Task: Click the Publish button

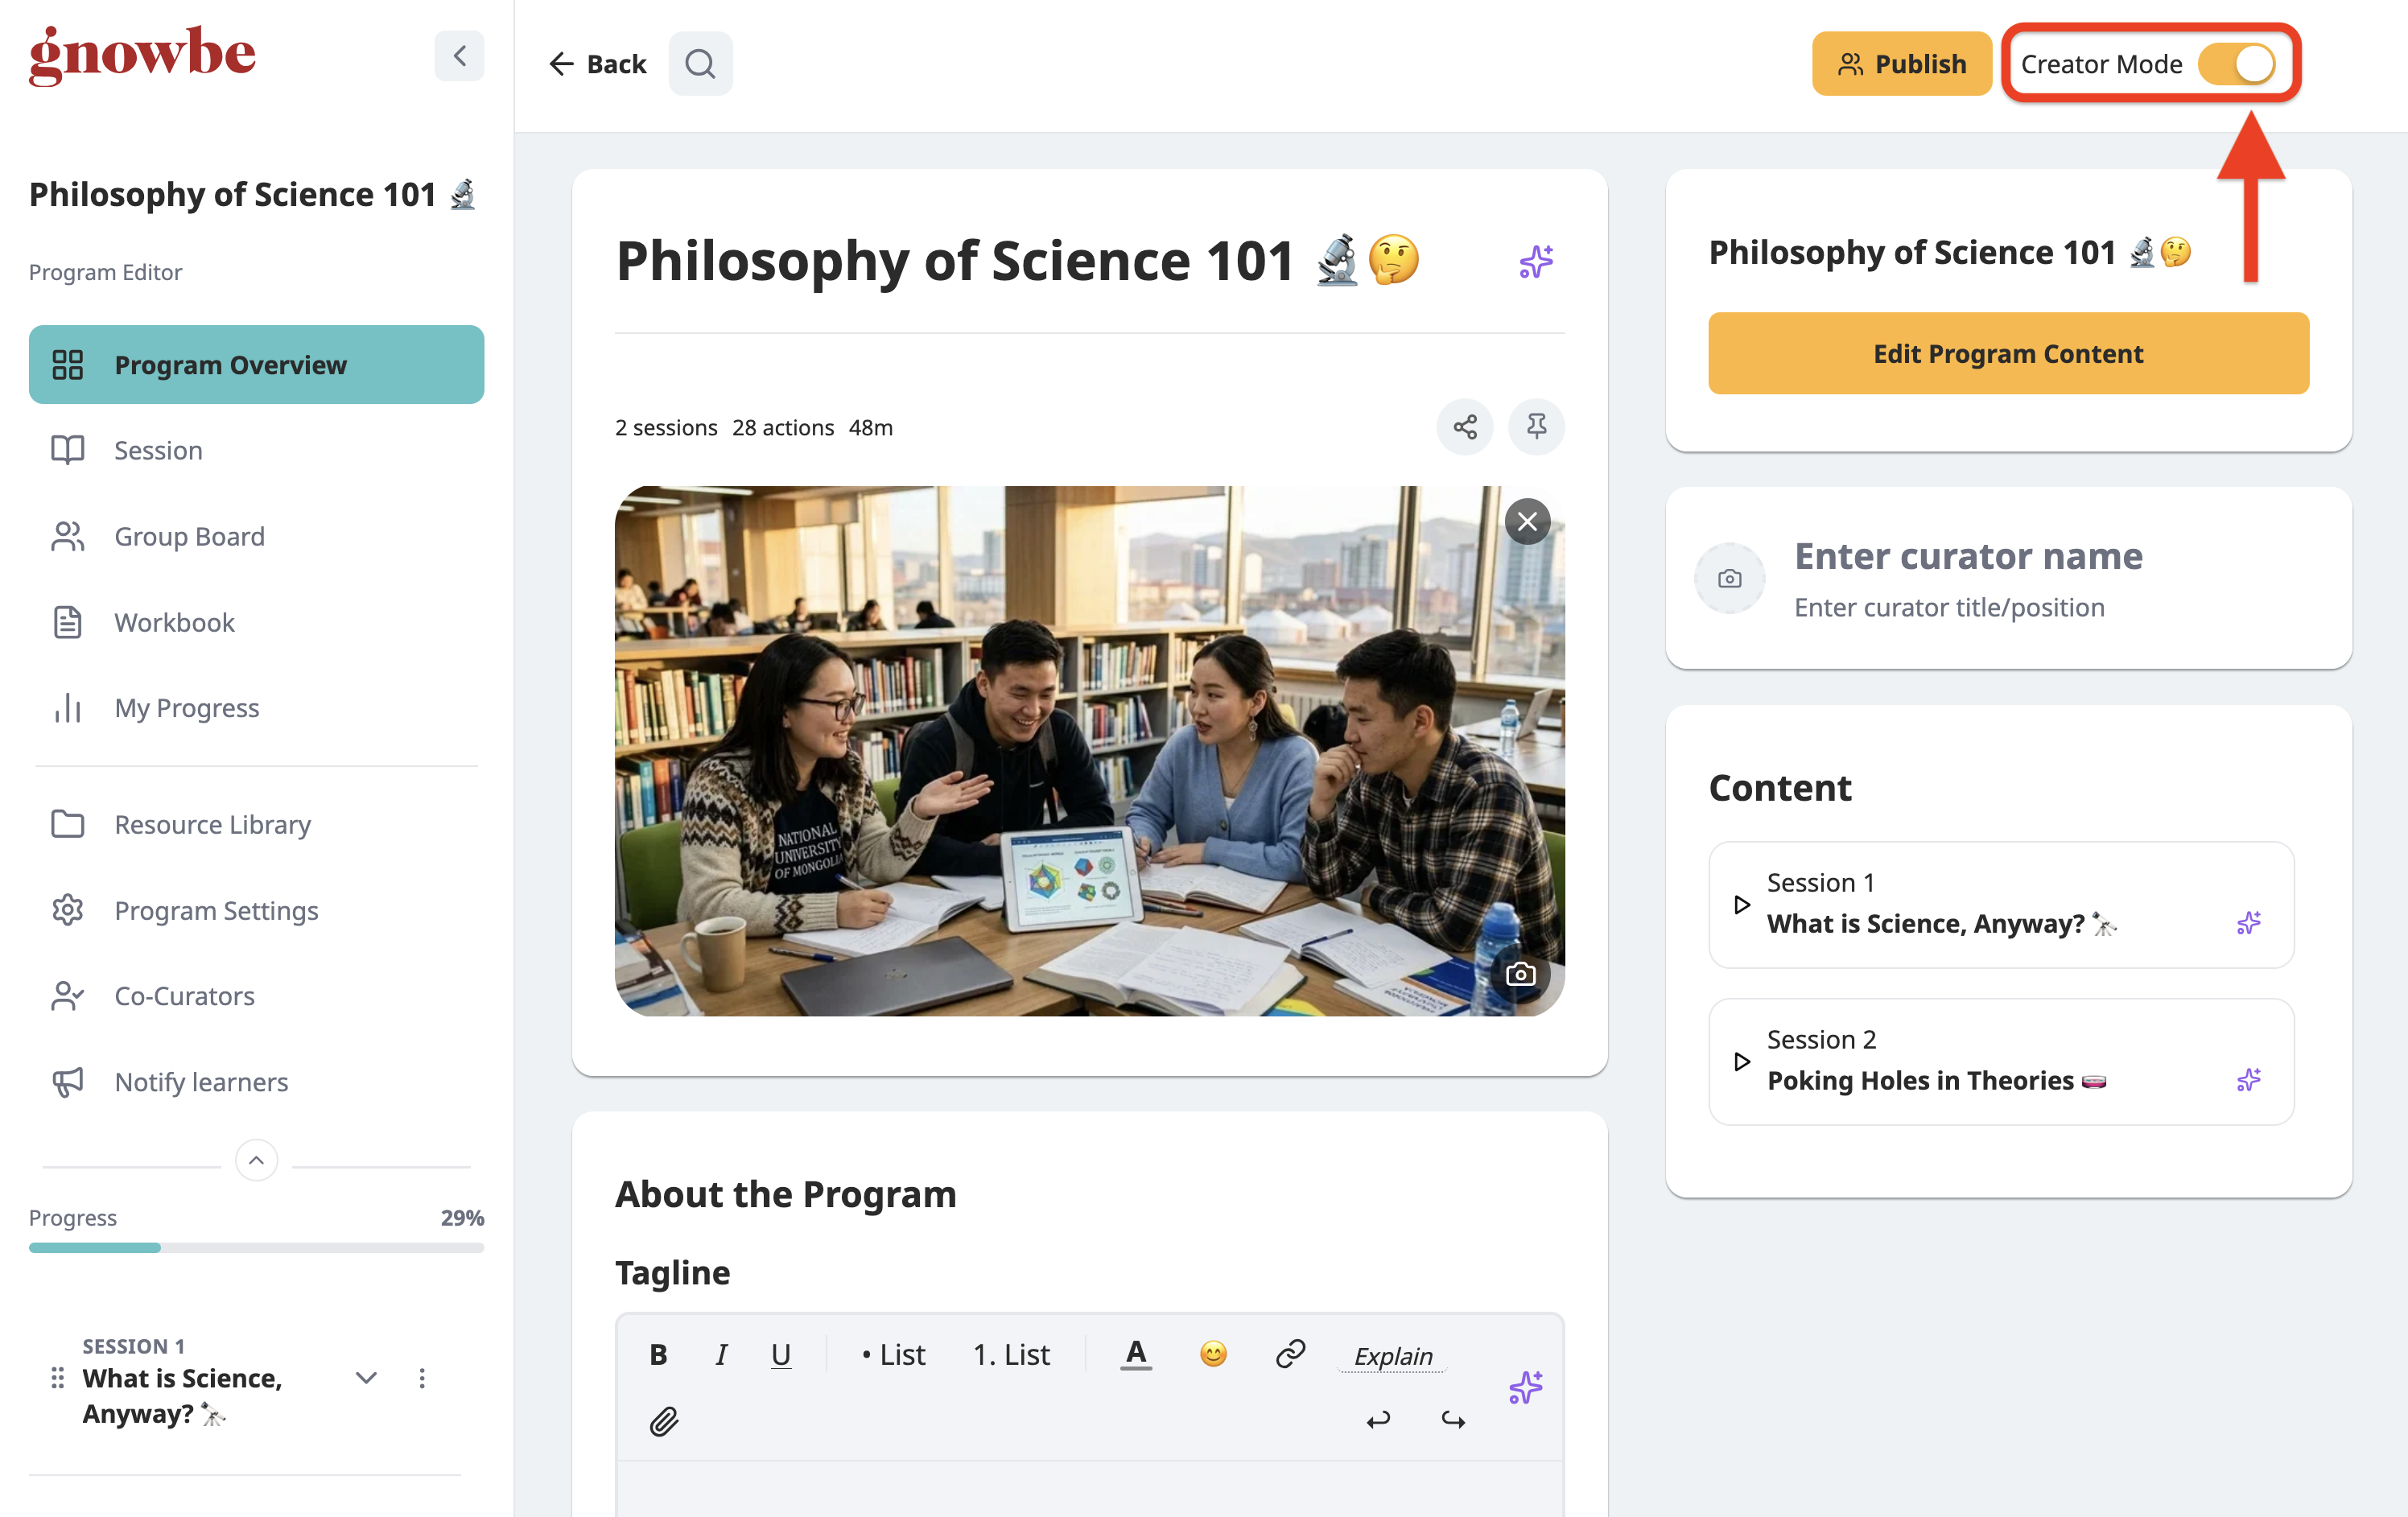Action: 1901,64
